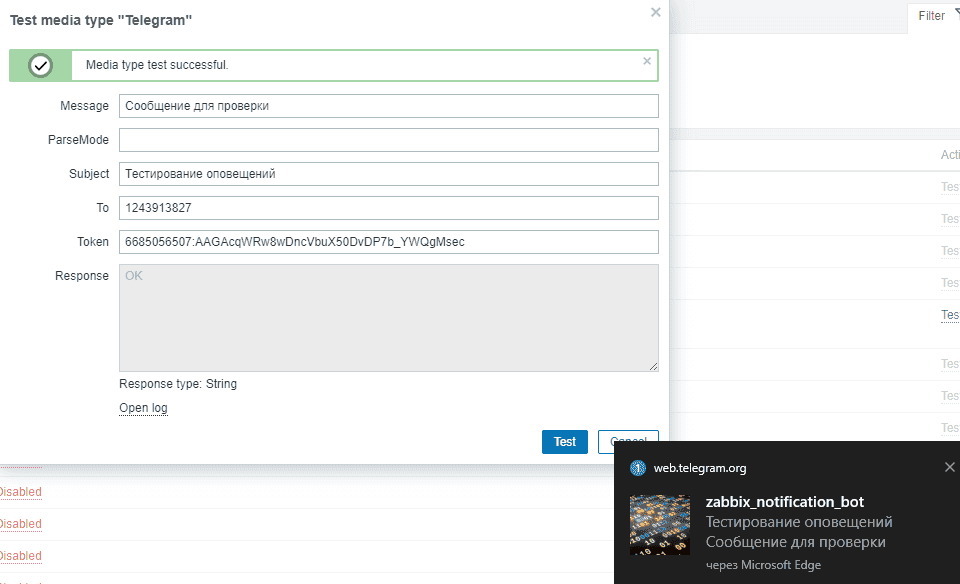Edit the Token input field
Image resolution: width=960 pixels, height=584 pixels.
[389, 242]
